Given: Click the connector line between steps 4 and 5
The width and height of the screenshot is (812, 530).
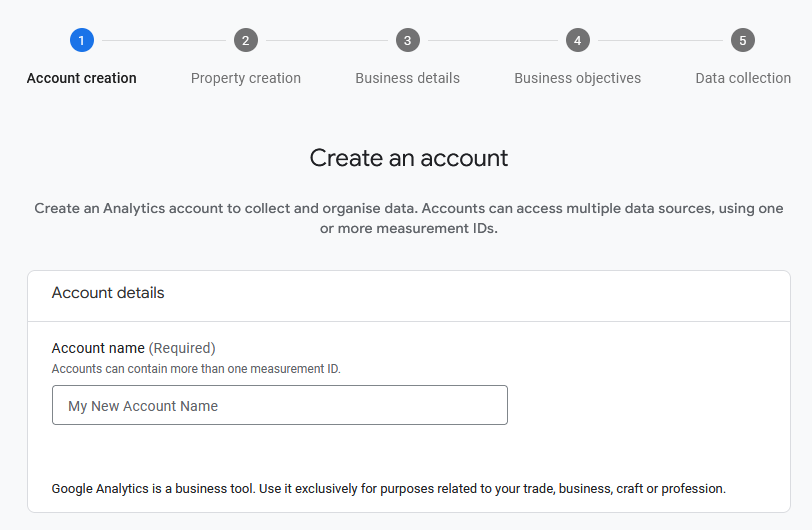Looking at the screenshot, I should [x=660, y=40].
